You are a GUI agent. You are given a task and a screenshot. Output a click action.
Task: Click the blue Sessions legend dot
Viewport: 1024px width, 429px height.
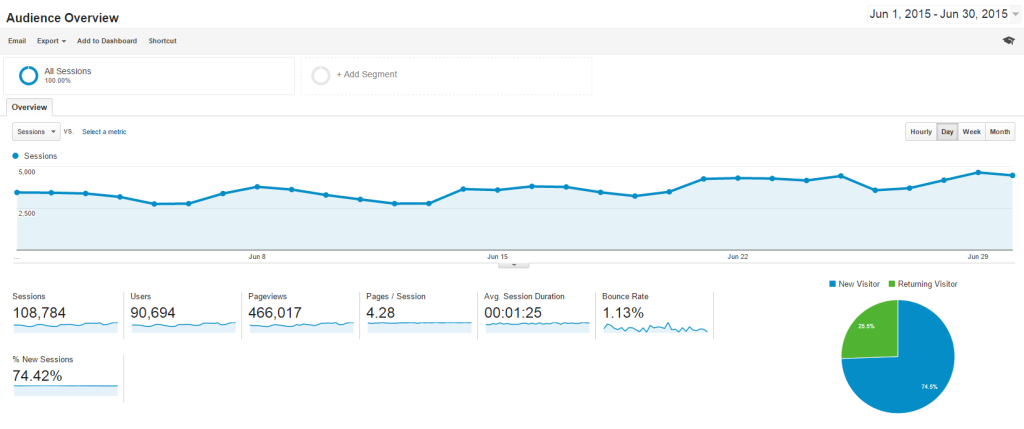point(16,157)
